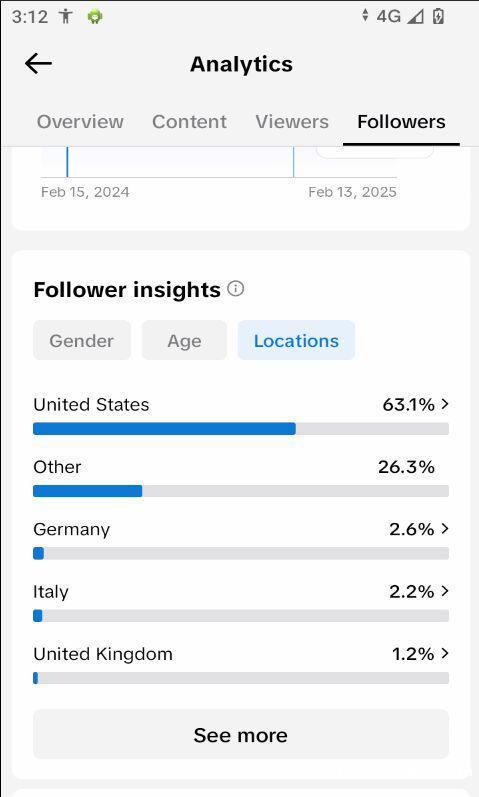Tap the back arrow icon
The width and height of the screenshot is (479, 797).
click(x=38, y=64)
